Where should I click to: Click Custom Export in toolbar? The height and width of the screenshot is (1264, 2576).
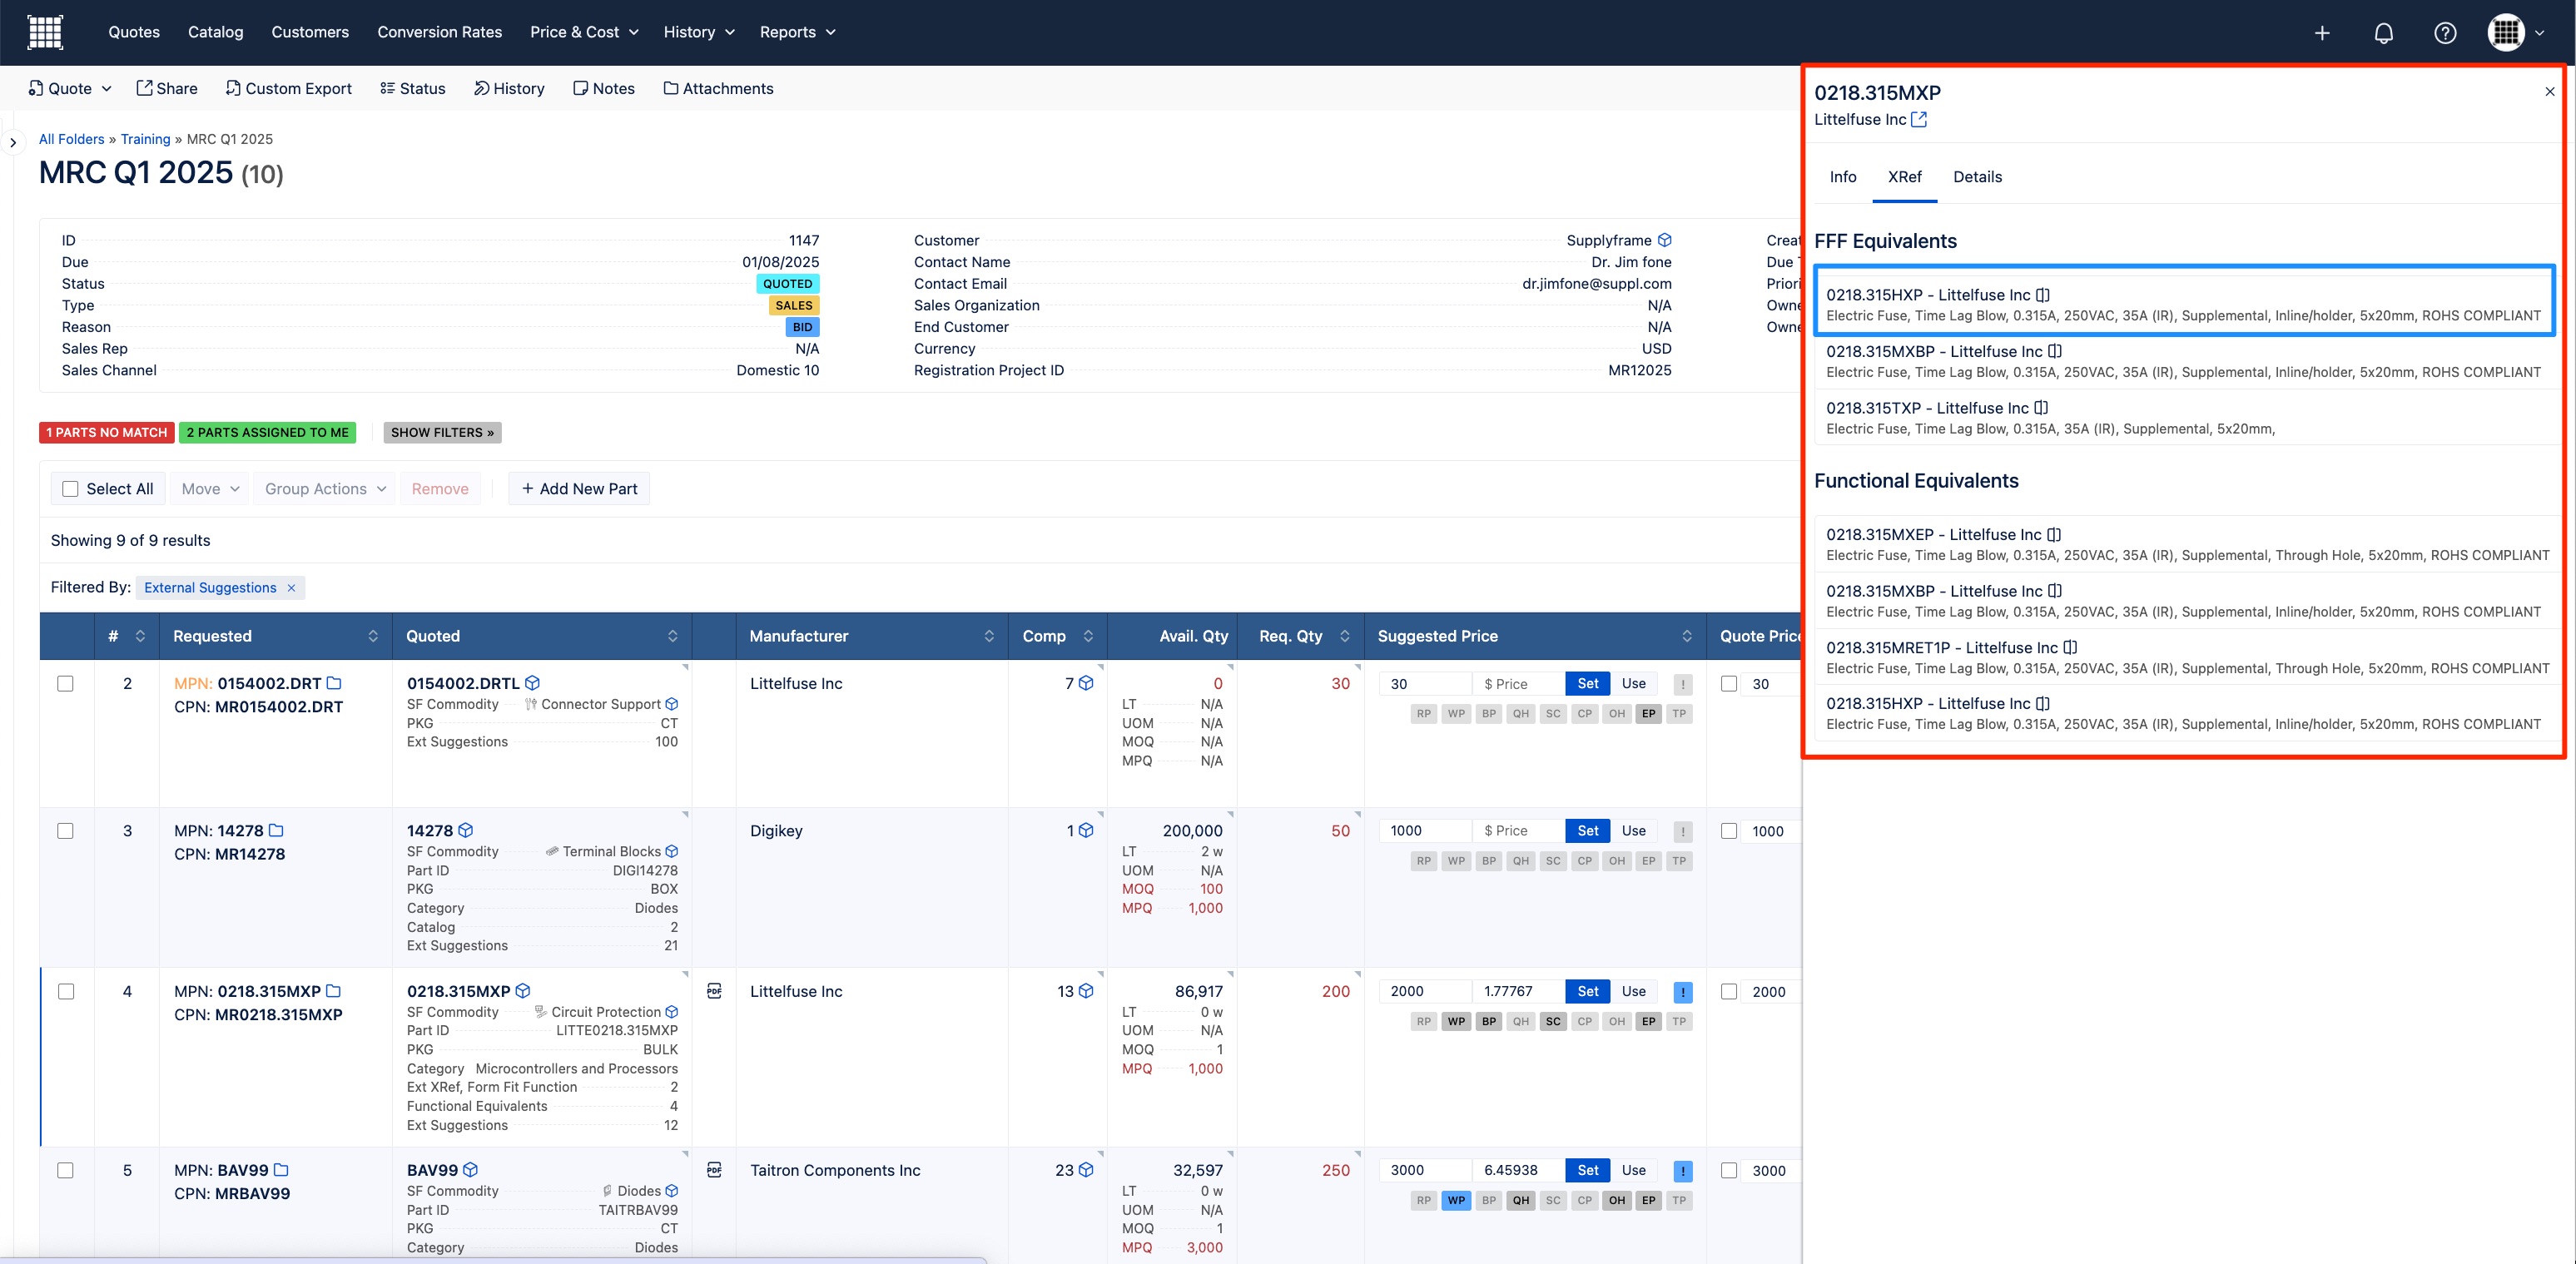(288, 88)
